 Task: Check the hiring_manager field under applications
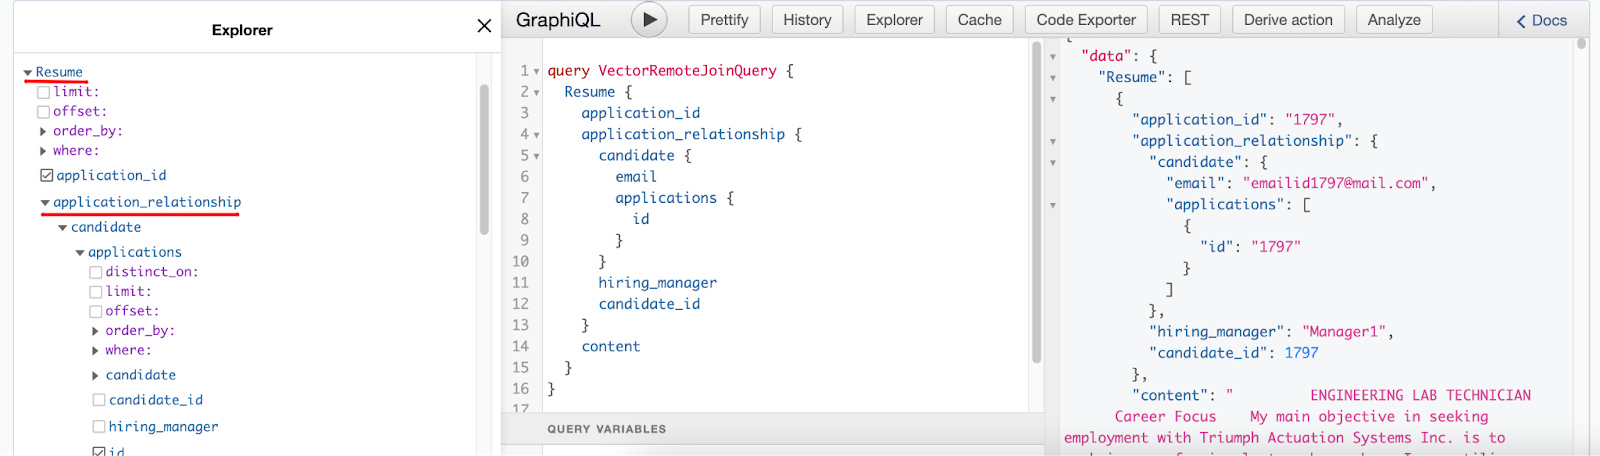99,427
